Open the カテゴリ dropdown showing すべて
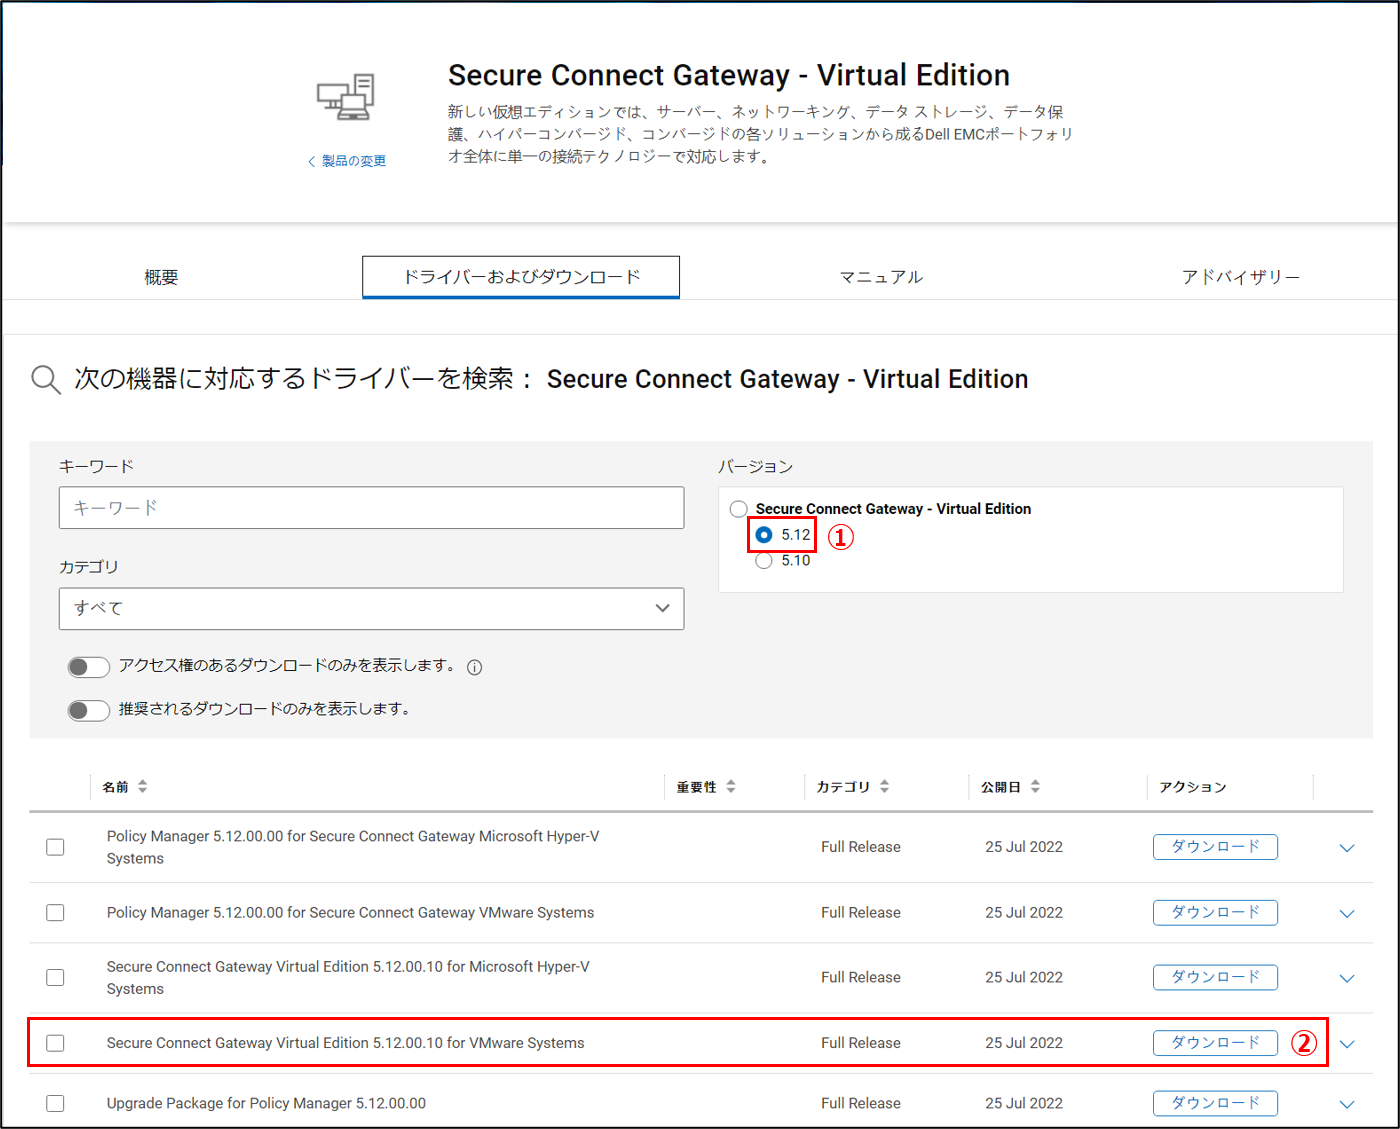Image resolution: width=1400 pixels, height=1129 pixels. click(x=371, y=609)
